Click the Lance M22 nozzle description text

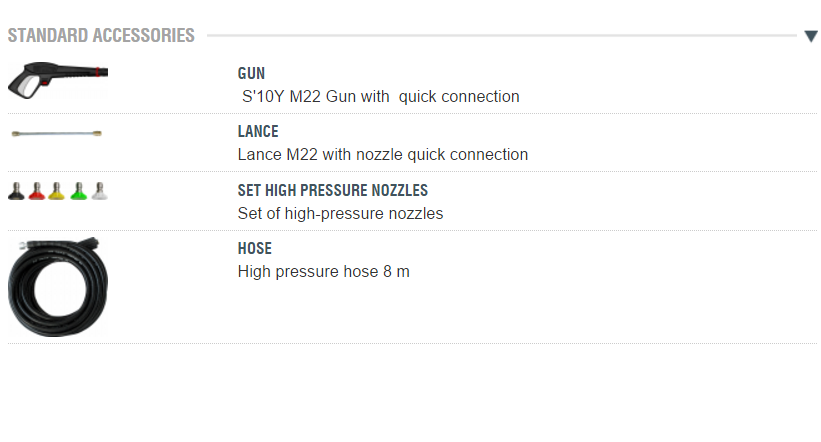[383, 155]
